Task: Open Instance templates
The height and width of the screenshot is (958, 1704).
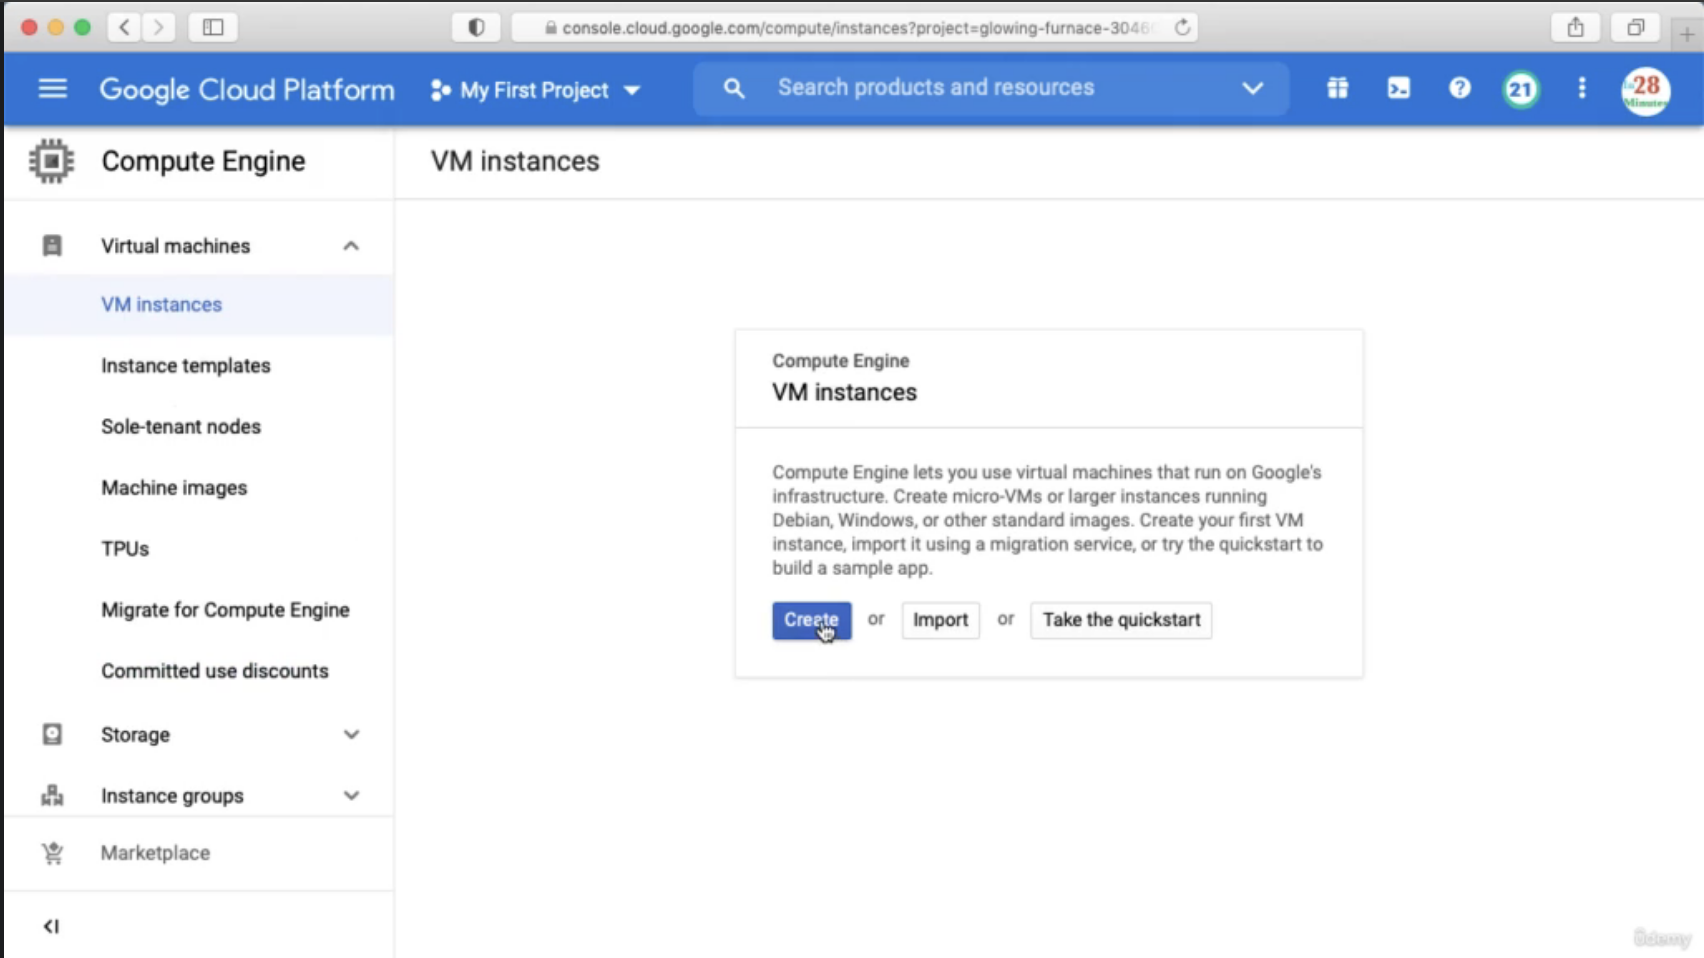Action: (x=186, y=366)
